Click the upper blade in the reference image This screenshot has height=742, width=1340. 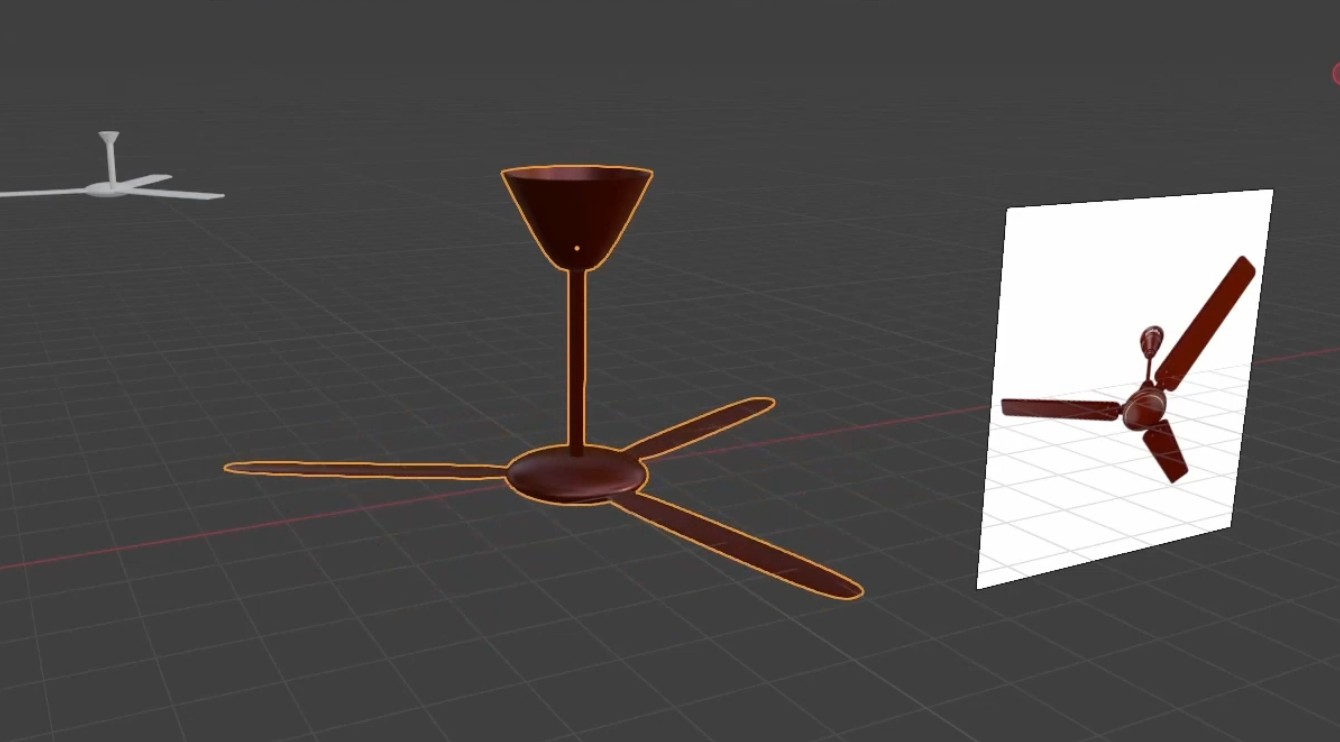(1207, 322)
